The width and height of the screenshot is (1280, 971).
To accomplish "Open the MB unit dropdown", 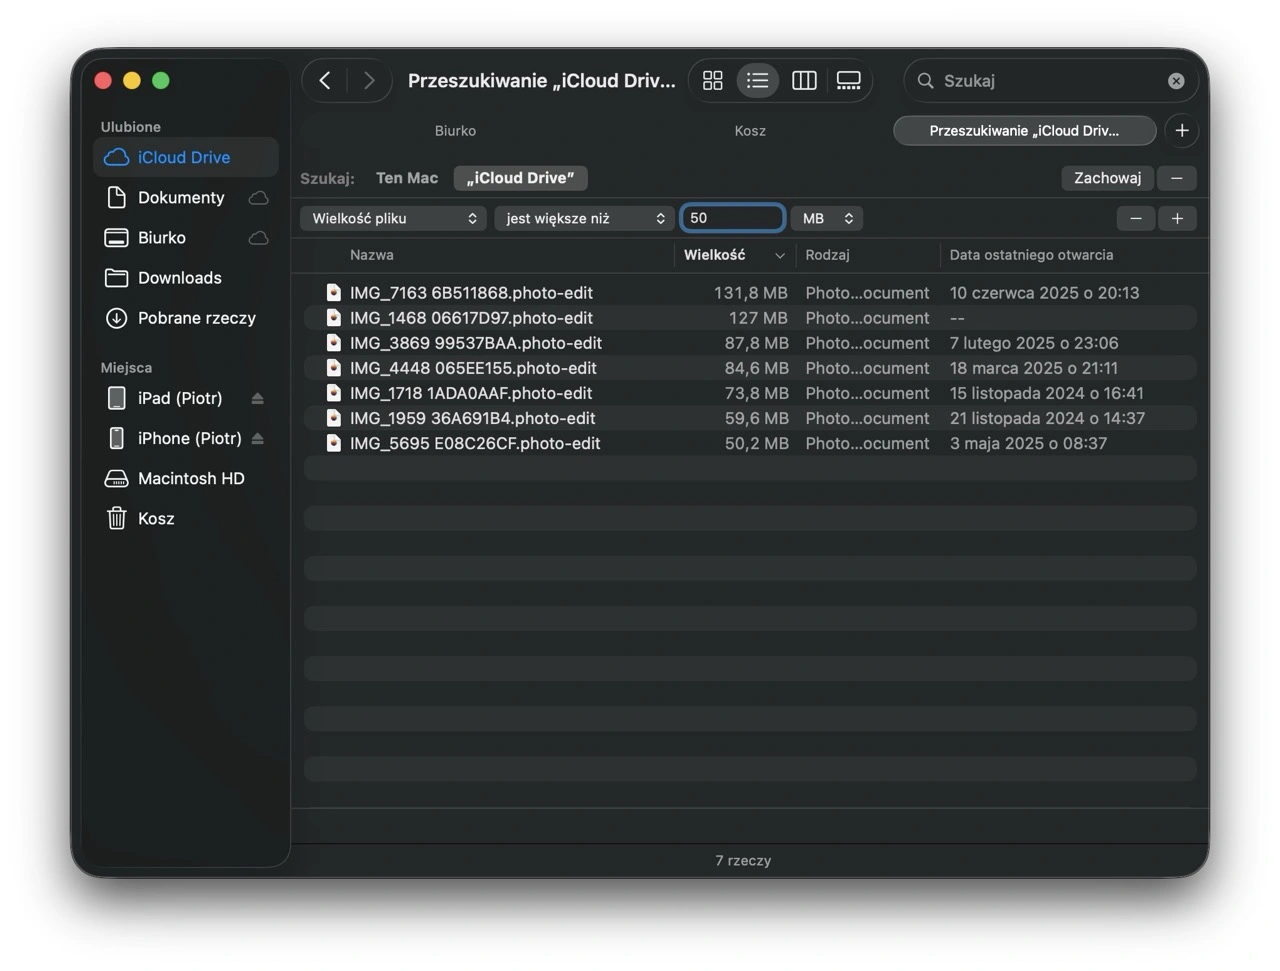I will [827, 218].
